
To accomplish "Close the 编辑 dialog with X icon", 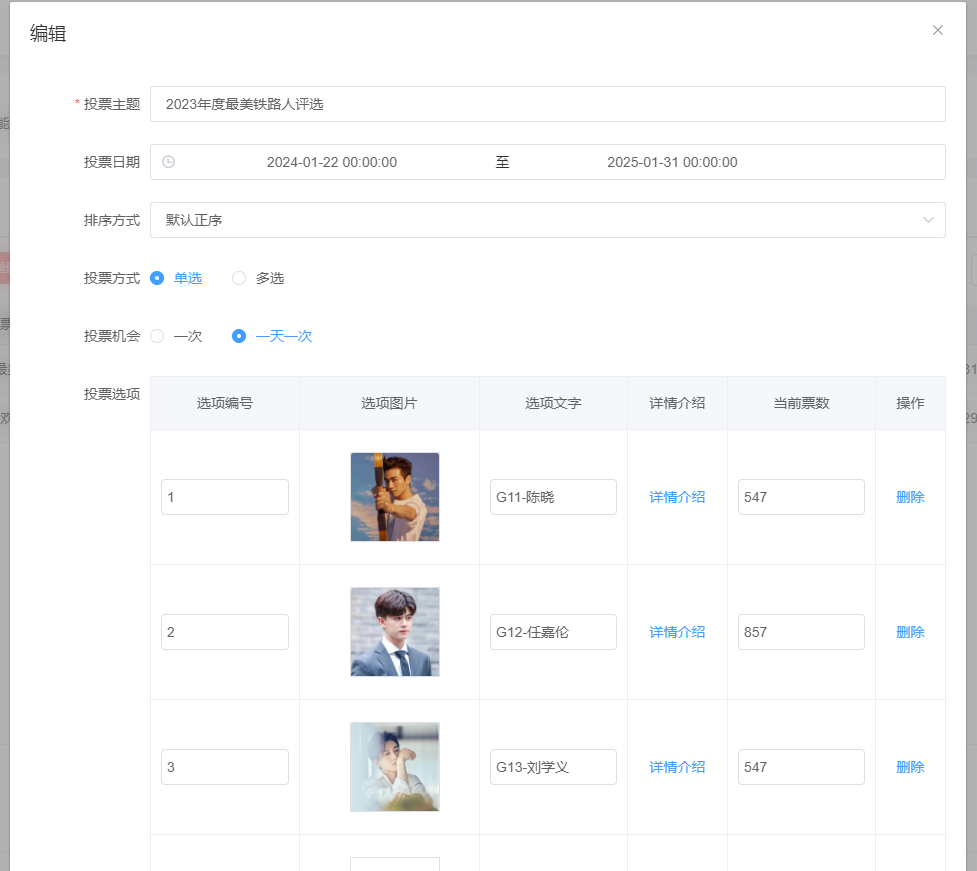I will point(937,31).
